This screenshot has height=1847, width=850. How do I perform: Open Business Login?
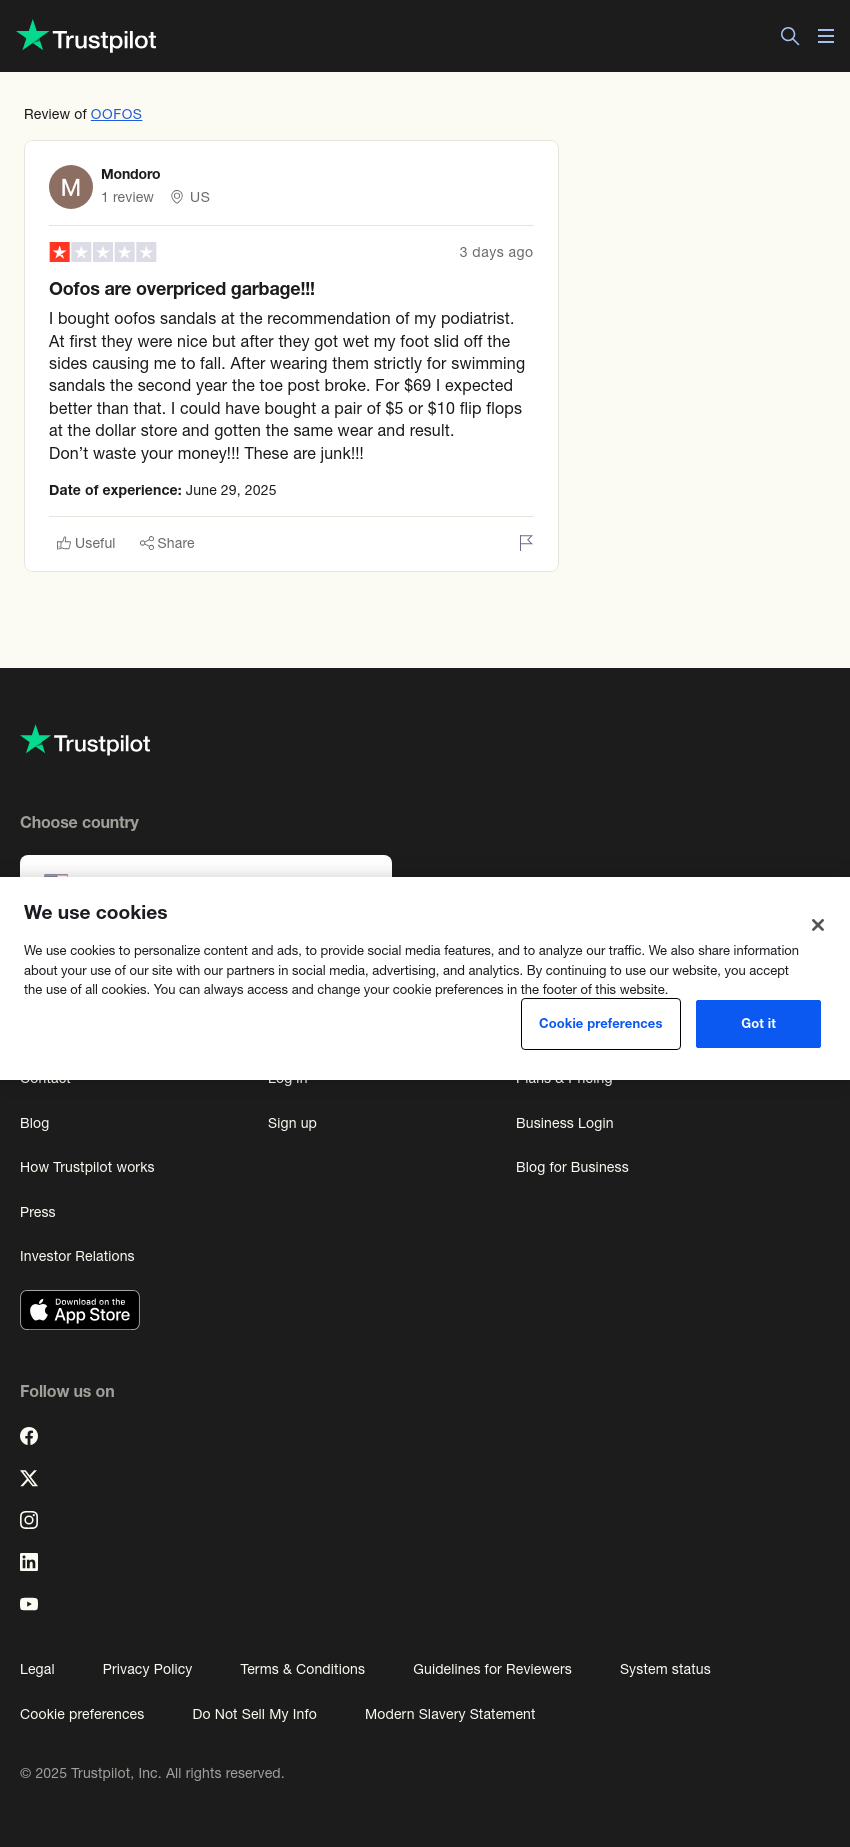click(565, 1123)
